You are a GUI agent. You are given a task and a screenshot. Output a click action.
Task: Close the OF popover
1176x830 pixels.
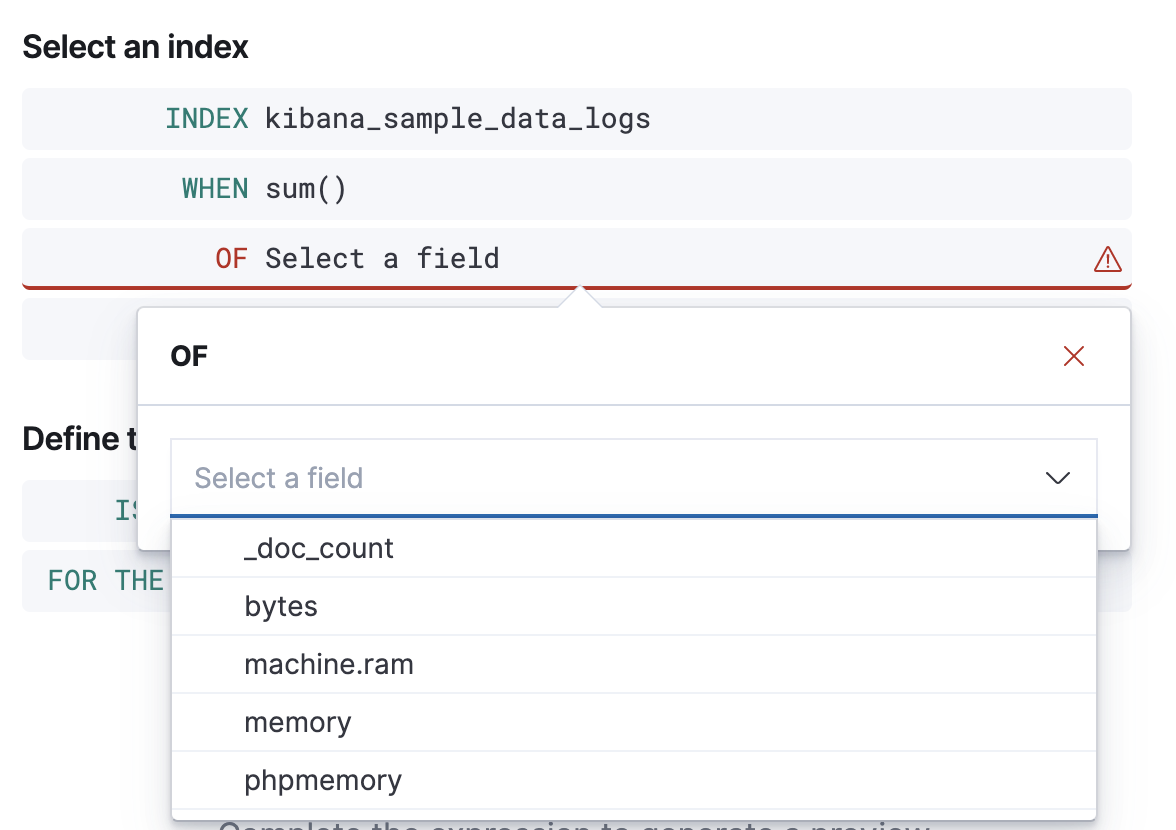[1074, 356]
